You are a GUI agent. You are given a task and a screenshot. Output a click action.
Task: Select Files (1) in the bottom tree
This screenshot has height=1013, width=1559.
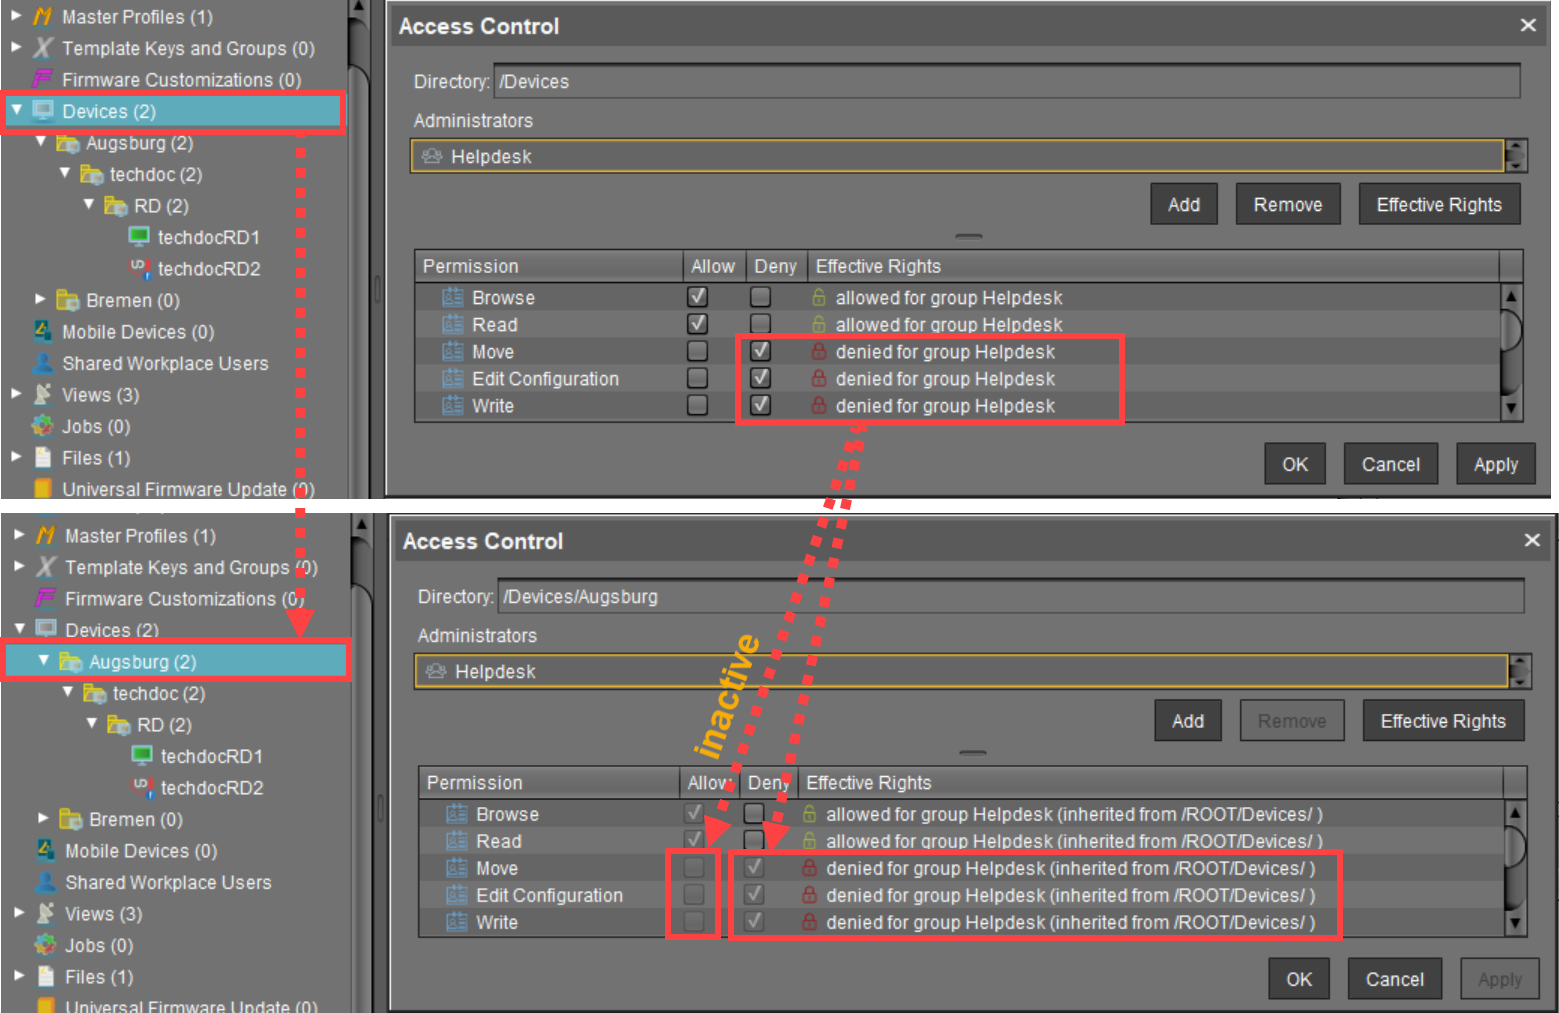click(x=98, y=977)
